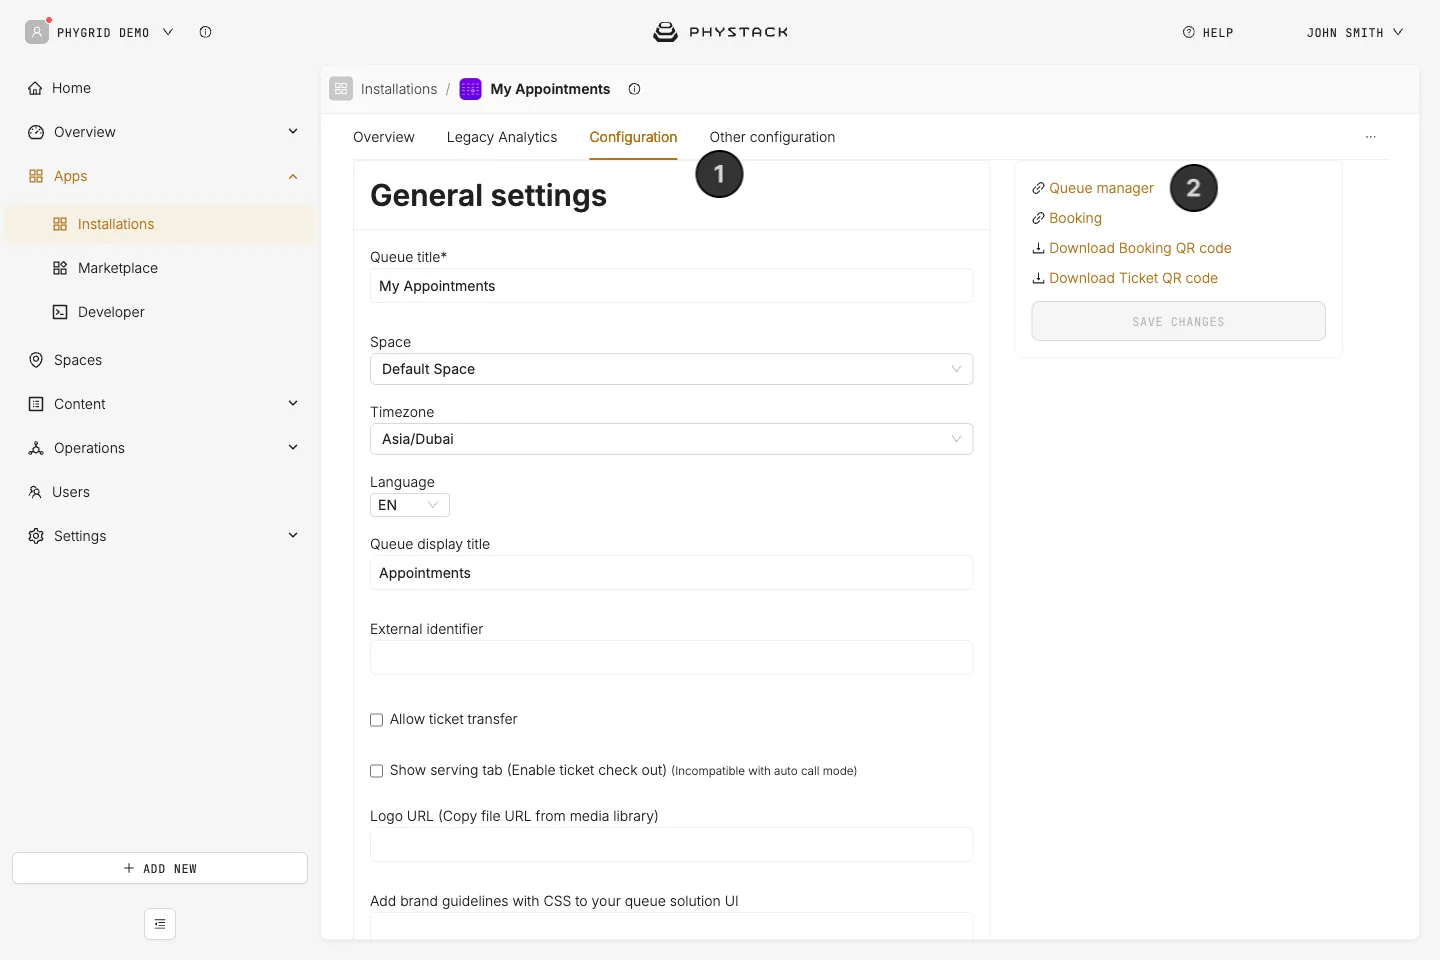
Task: Click the Queue title input field
Action: (671, 286)
